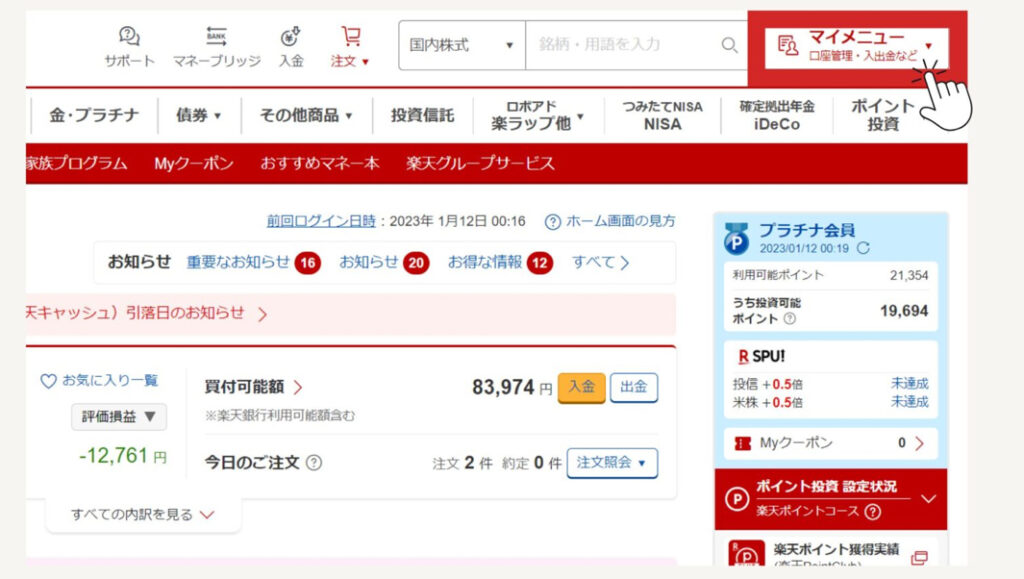Open the 投信 +0.5倍 未達成 link
This screenshot has height=579, width=1024.
pyautogui.click(x=910, y=383)
